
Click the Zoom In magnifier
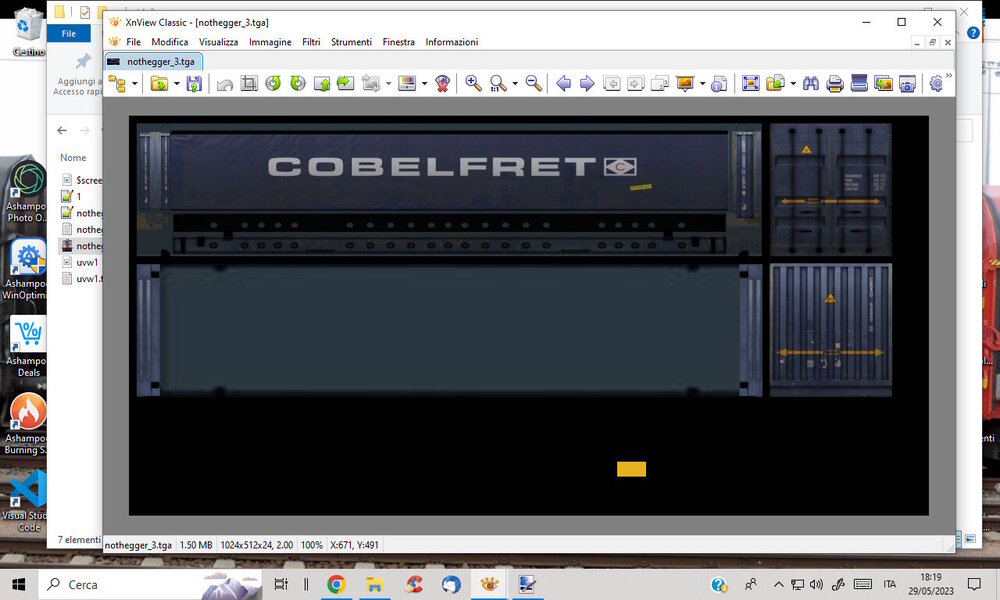(x=473, y=84)
